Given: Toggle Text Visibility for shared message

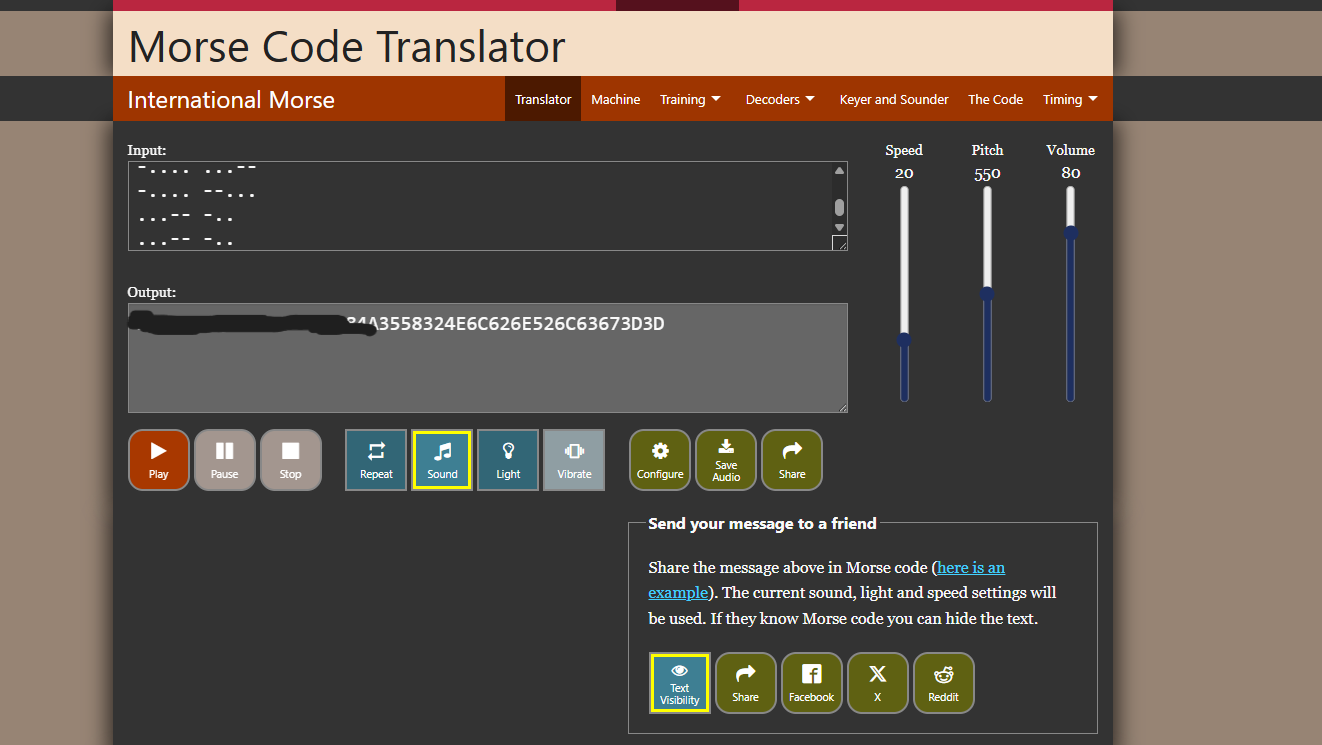Looking at the screenshot, I should (x=679, y=682).
